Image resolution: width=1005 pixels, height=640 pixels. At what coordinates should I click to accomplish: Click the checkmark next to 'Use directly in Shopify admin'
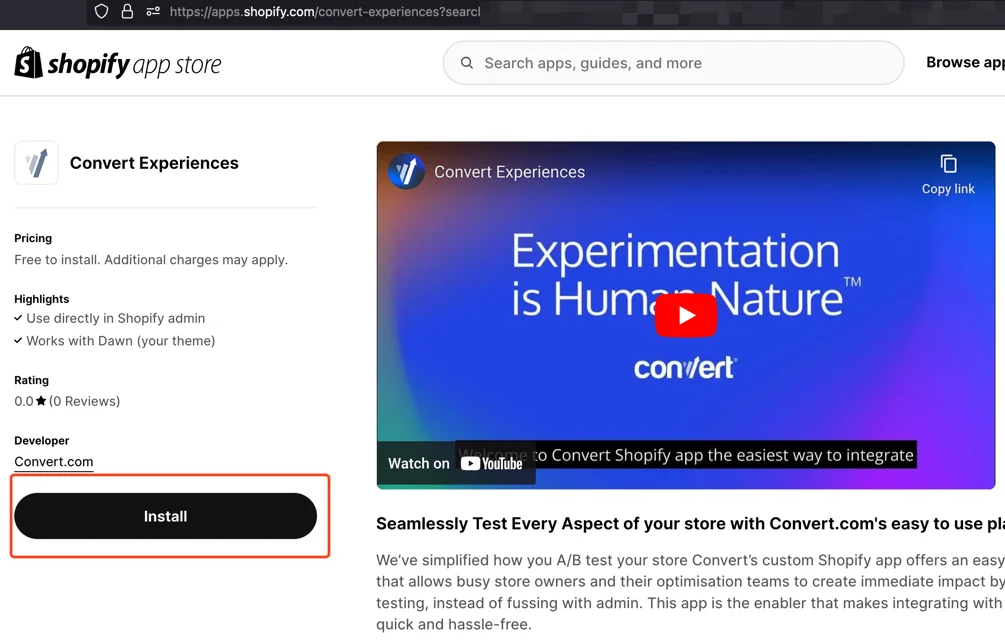pyautogui.click(x=18, y=318)
